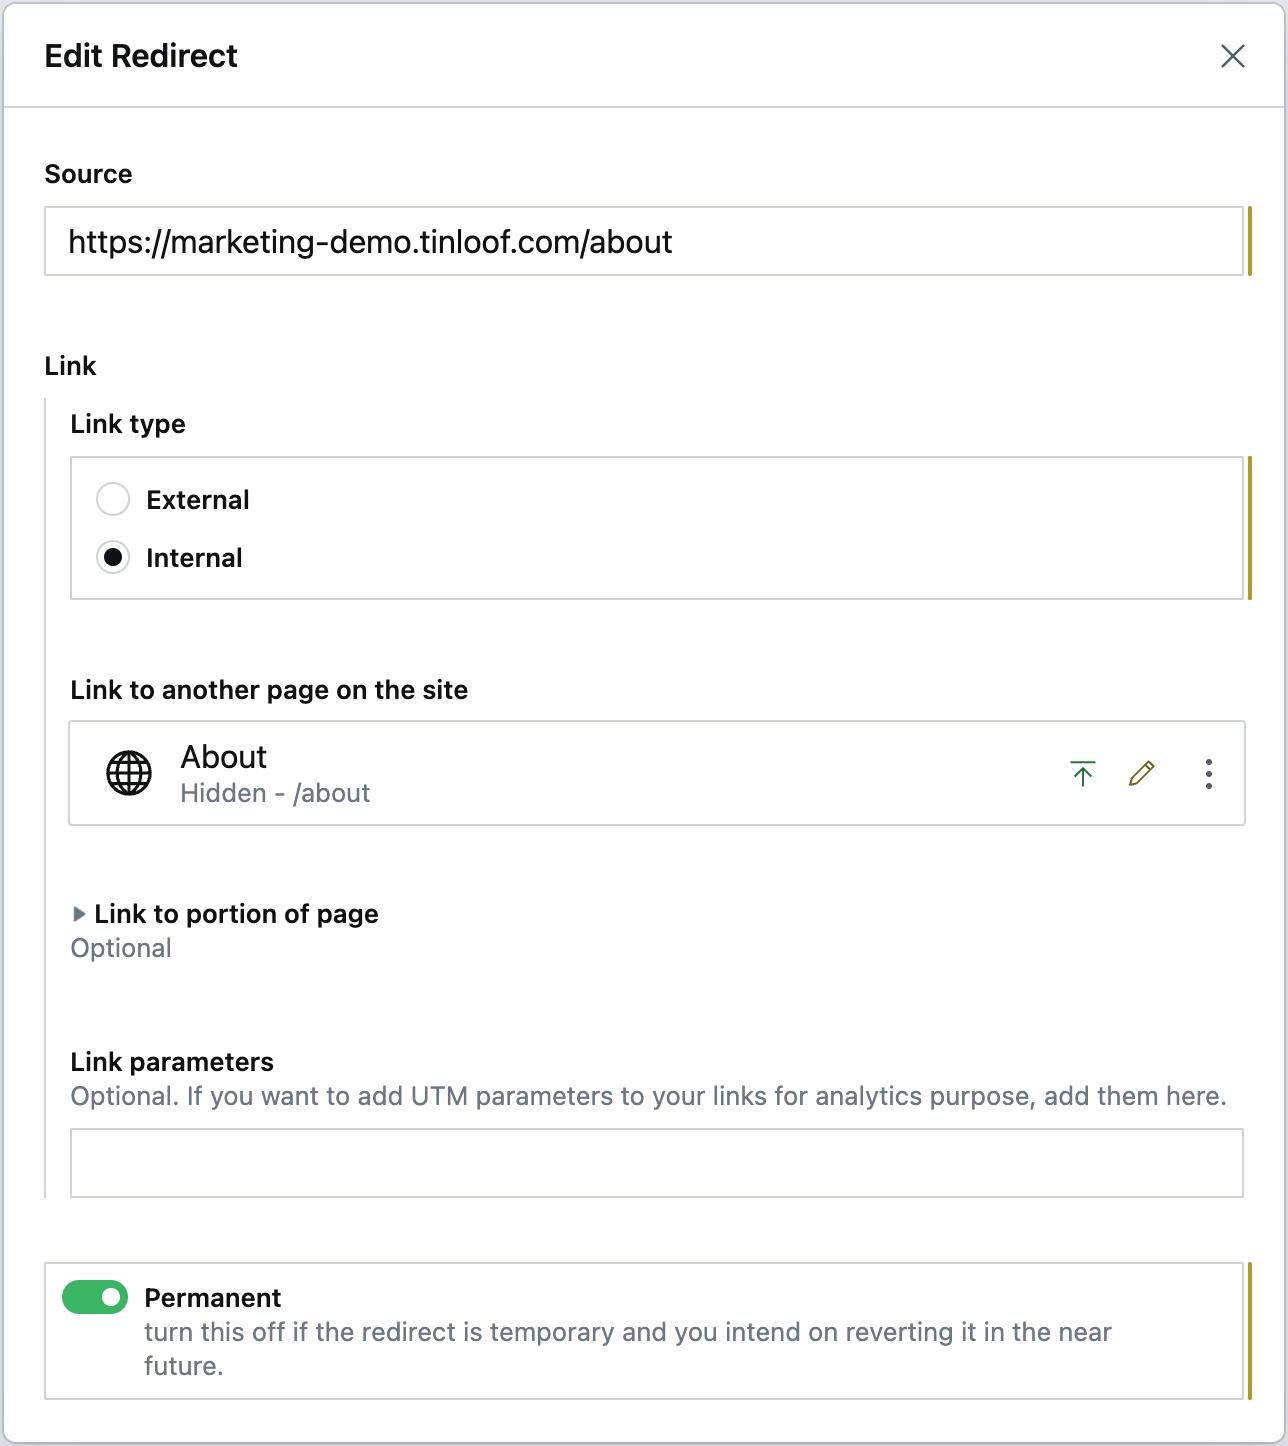The image size is (1288, 1446).
Task: Click the "Internal" option label
Action: [194, 558]
